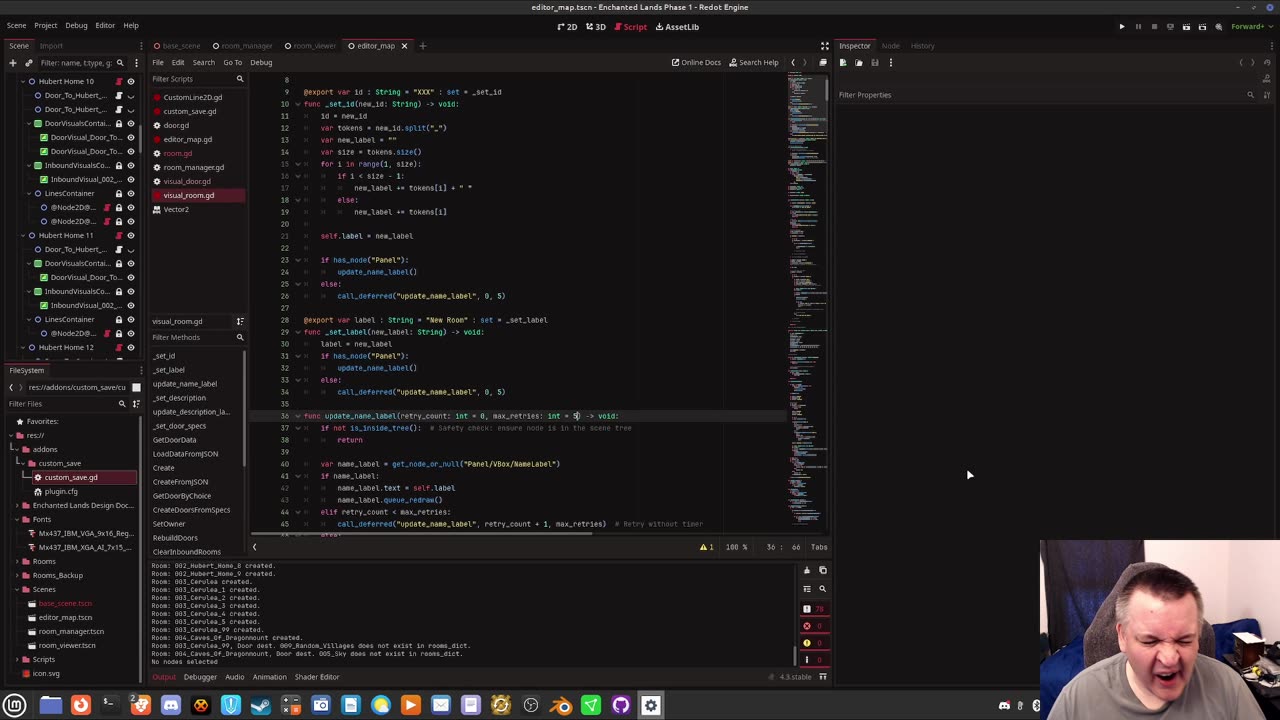
Task: Open the remote debug options icon
Action: [x=1170, y=27]
